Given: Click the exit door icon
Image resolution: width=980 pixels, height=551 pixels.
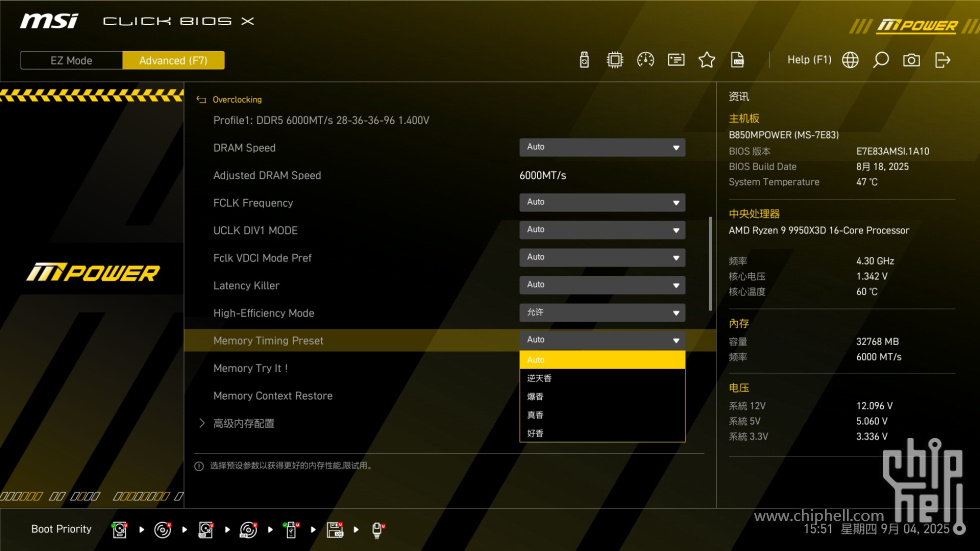Looking at the screenshot, I should pyautogui.click(x=942, y=60).
